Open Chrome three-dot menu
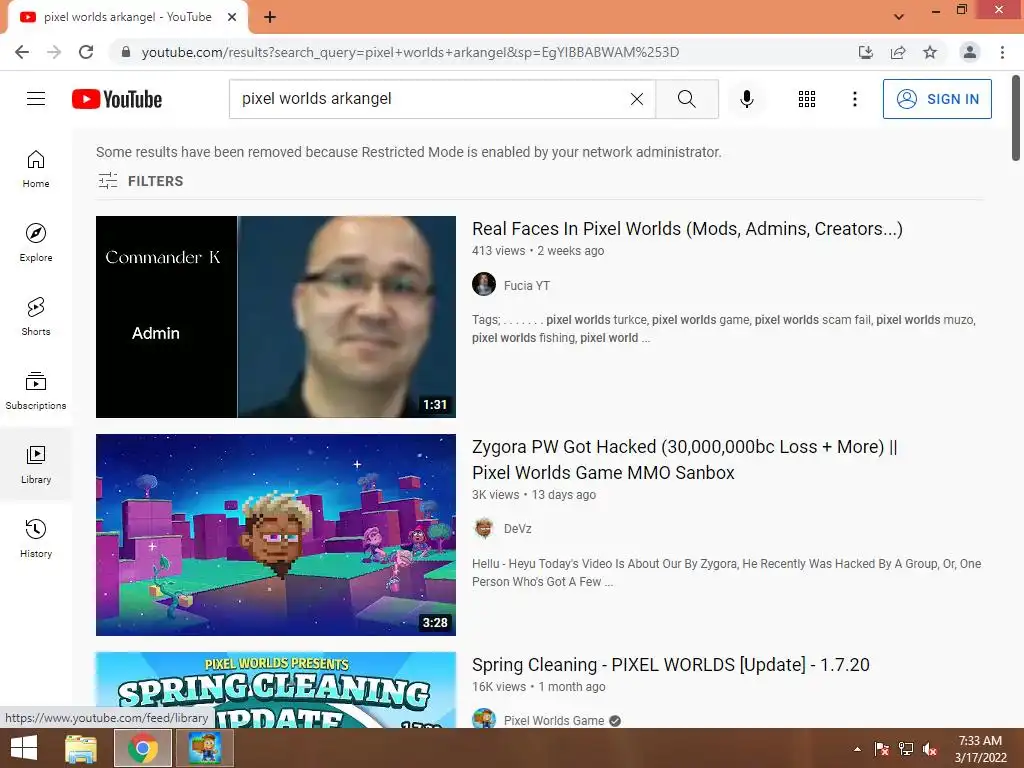 click(x=1002, y=52)
